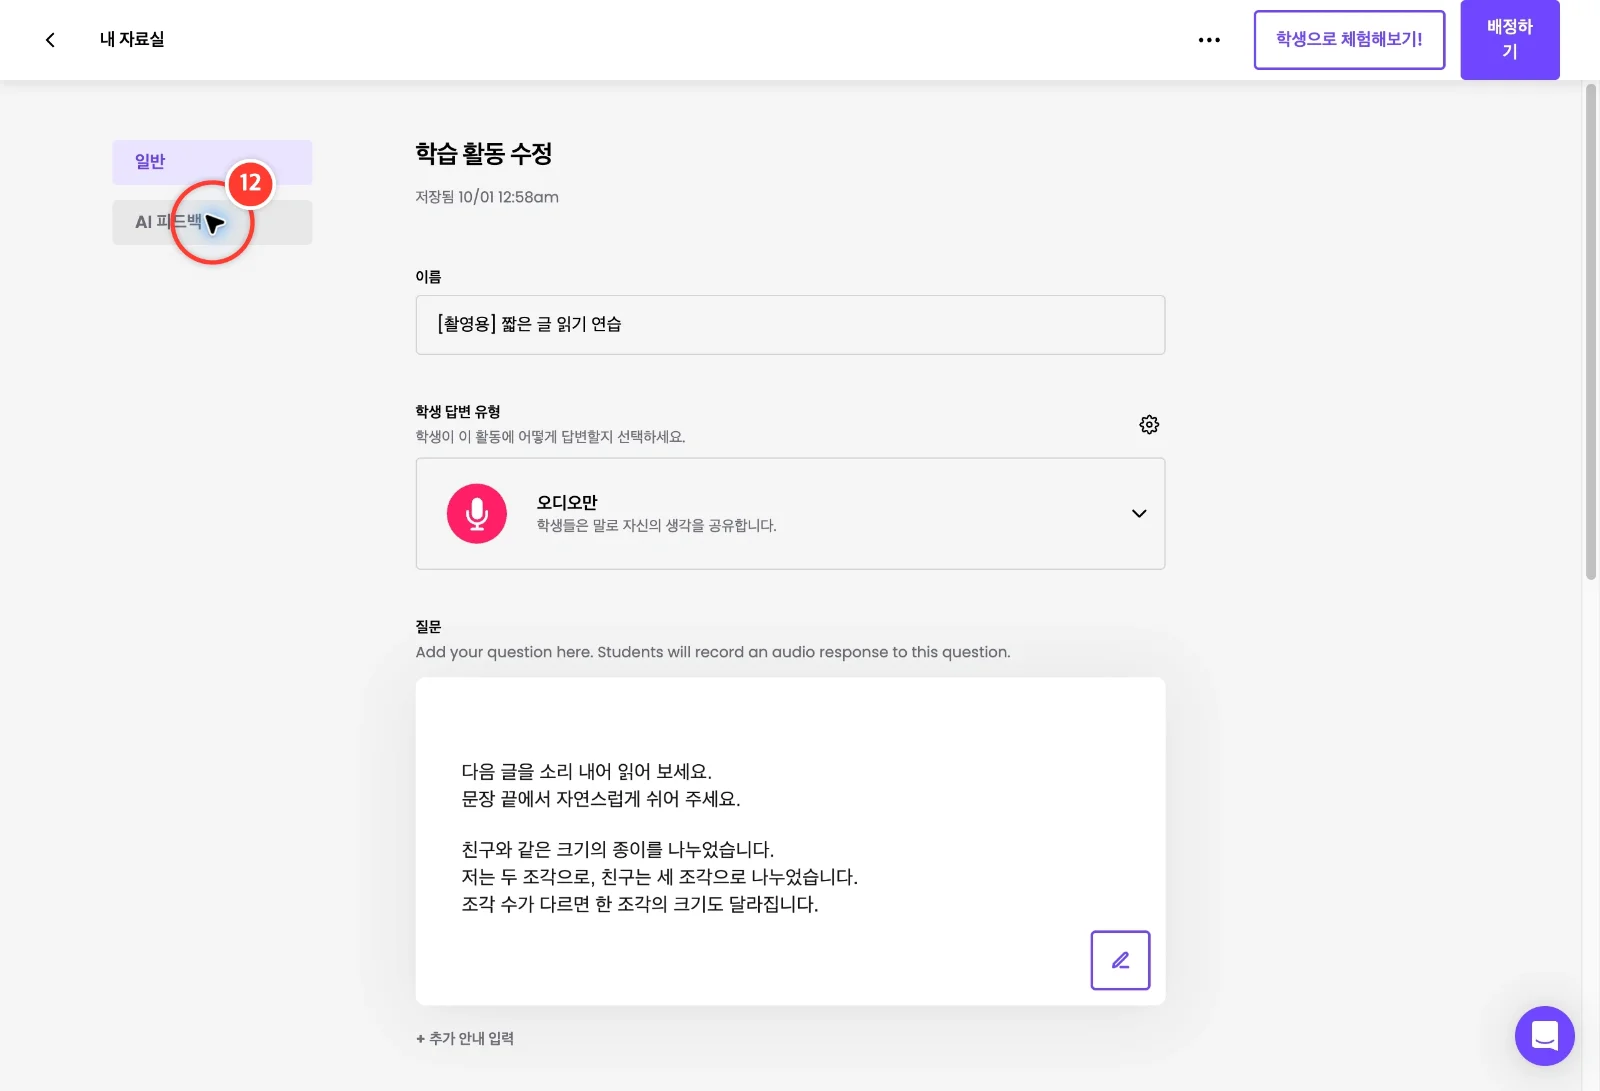Click the page vertical scrollbar

pyautogui.click(x=1590, y=332)
